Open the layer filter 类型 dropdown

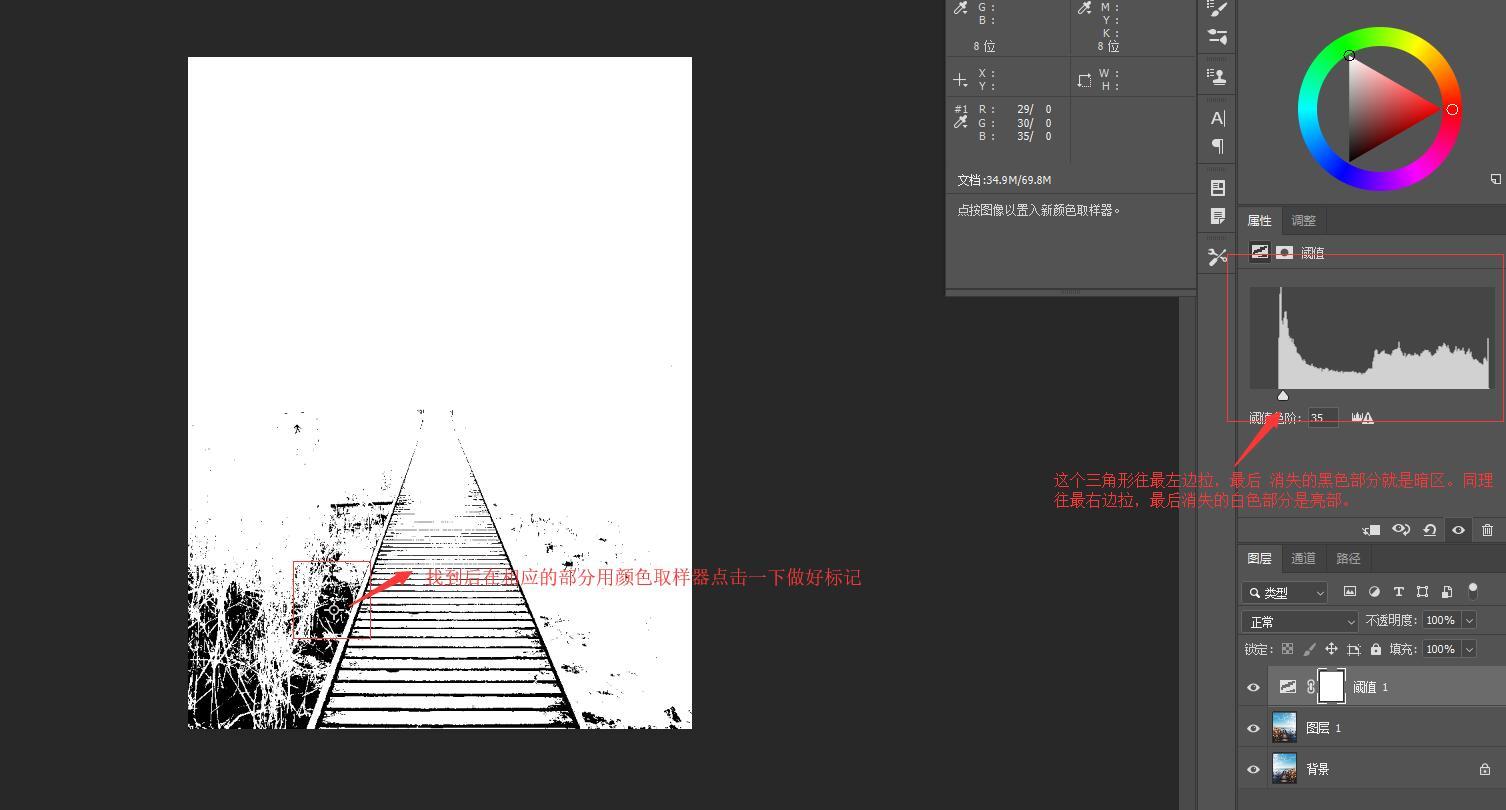(x=1285, y=593)
